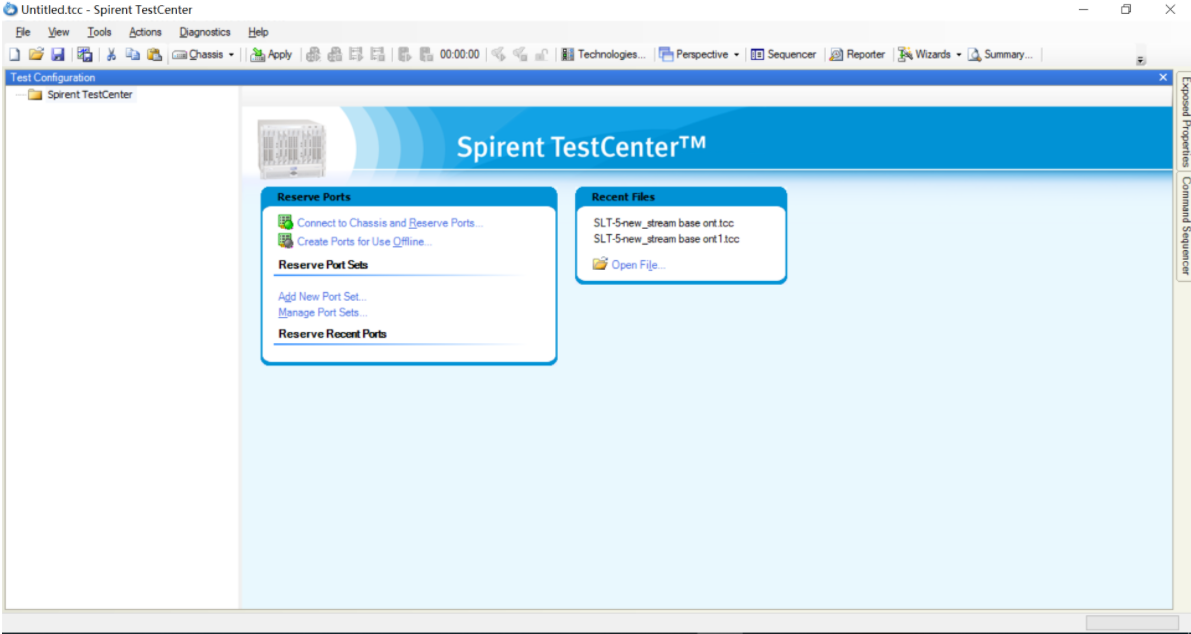This screenshot has width=1191, height=634.
Task: Cut using the scissors toolbar icon
Action: [110, 54]
